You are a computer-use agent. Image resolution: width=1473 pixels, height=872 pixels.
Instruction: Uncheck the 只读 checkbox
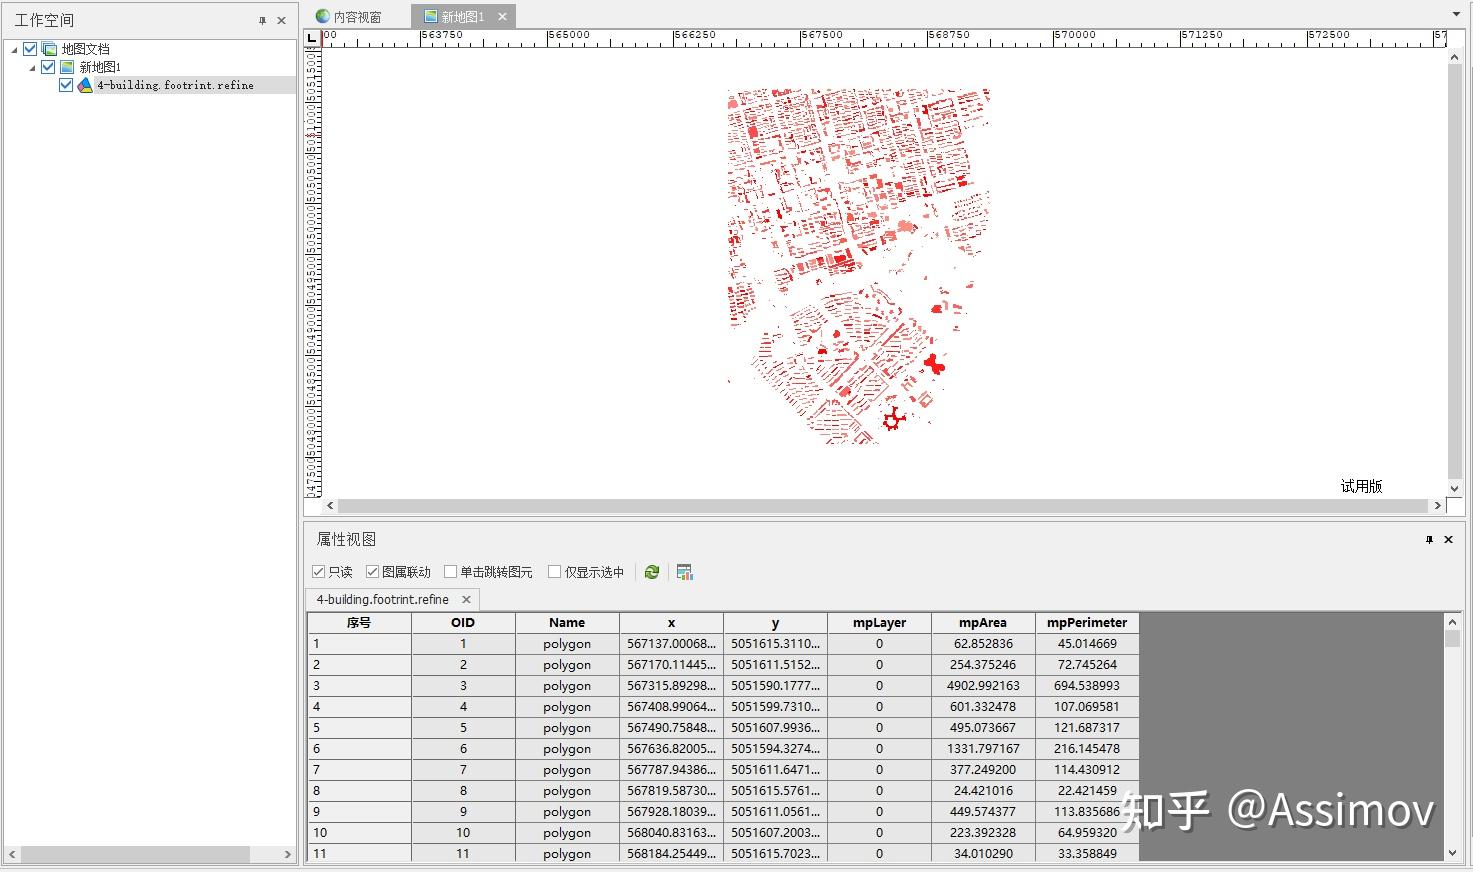(x=317, y=571)
